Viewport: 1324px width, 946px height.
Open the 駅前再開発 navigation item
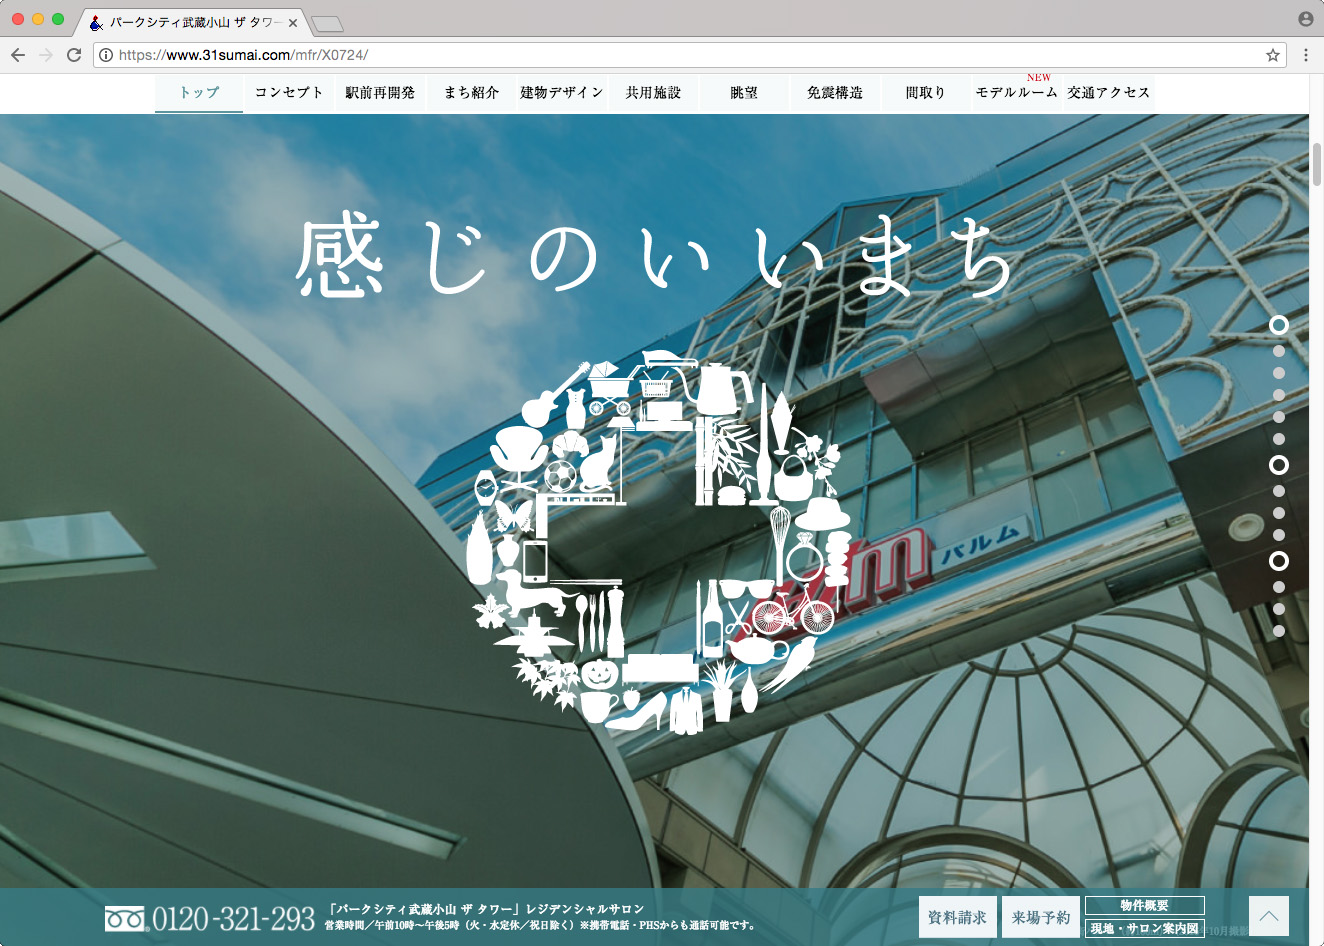point(380,93)
